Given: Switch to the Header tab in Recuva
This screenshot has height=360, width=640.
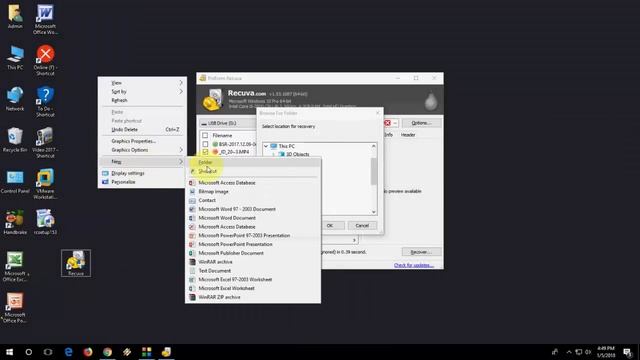Looking at the screenshot, I should point(408,135).
